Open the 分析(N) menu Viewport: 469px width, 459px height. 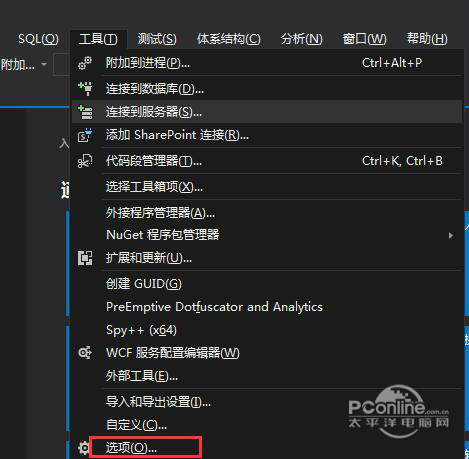tap(302, 39)
